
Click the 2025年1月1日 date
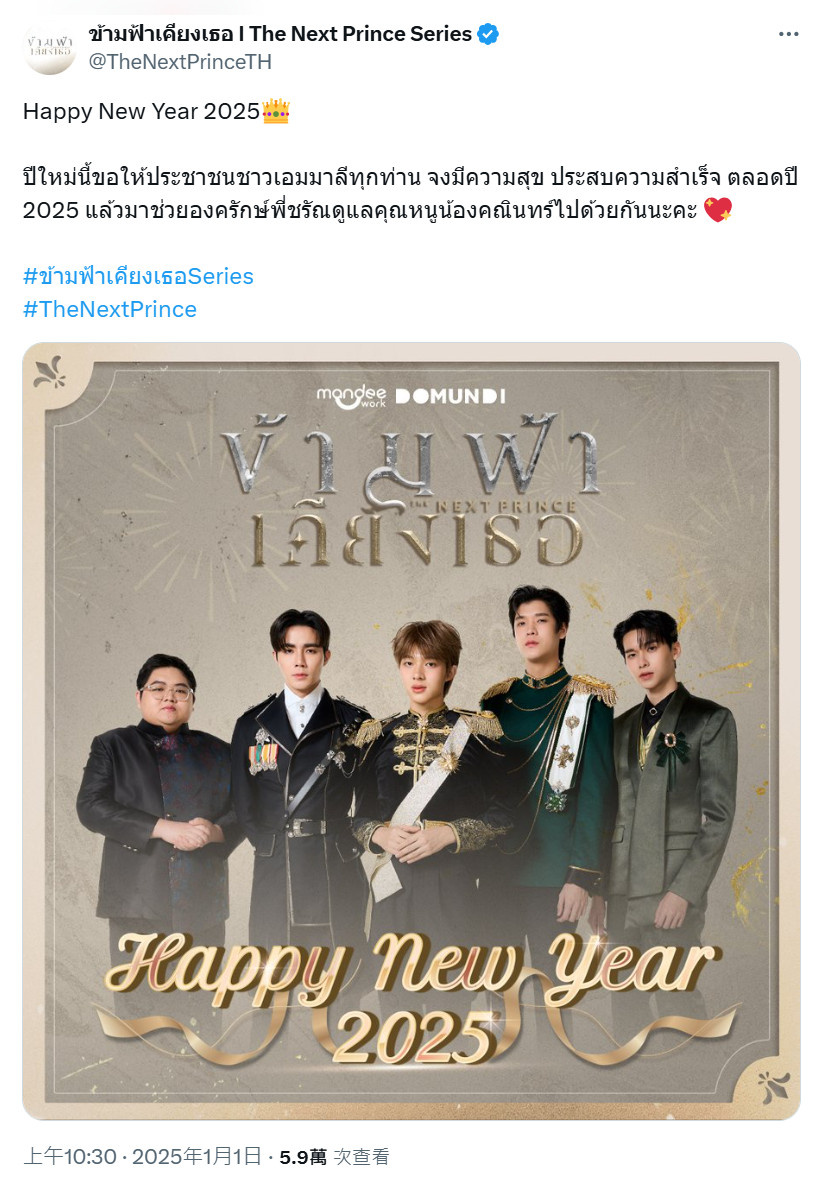coord(197,1157)
